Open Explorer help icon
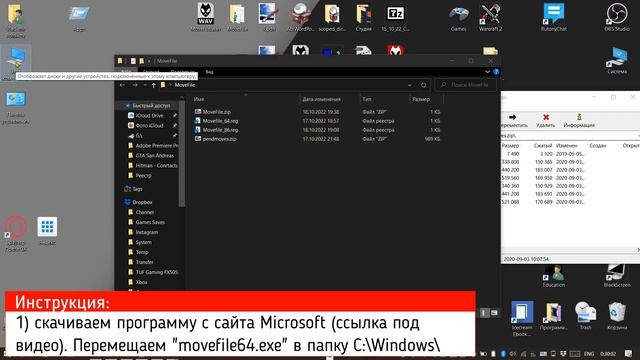The height and width of the screenshot is (360, 640). point(496,72)
